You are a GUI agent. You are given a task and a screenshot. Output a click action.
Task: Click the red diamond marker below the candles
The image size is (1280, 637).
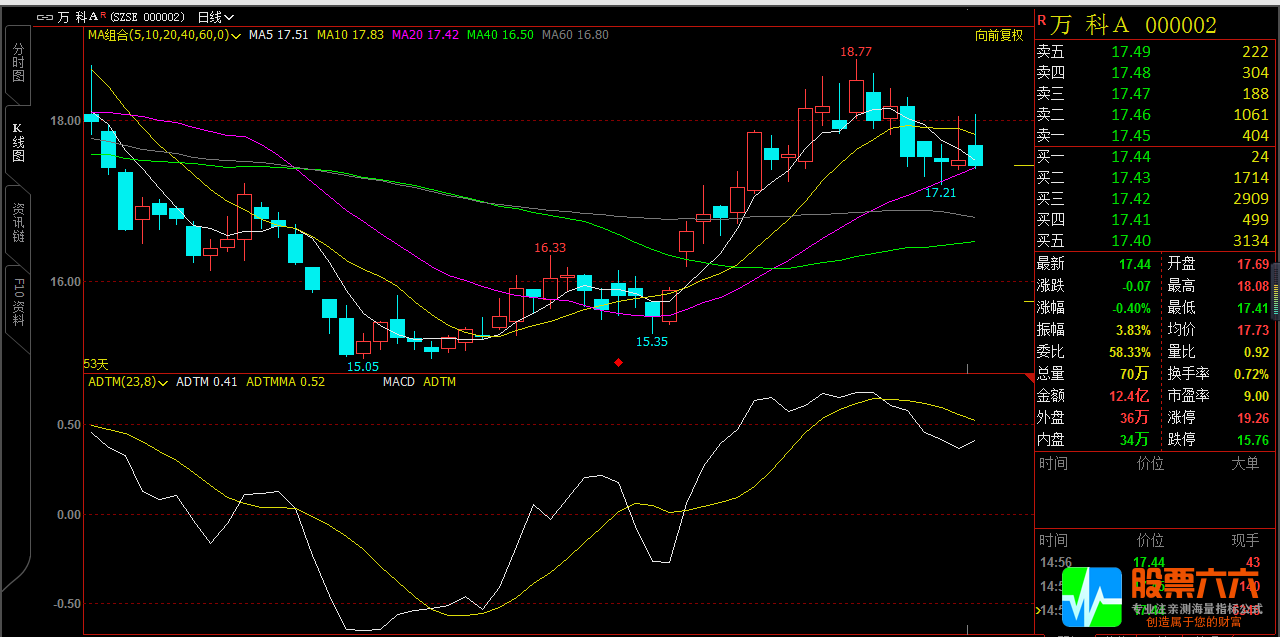point(619,363)
